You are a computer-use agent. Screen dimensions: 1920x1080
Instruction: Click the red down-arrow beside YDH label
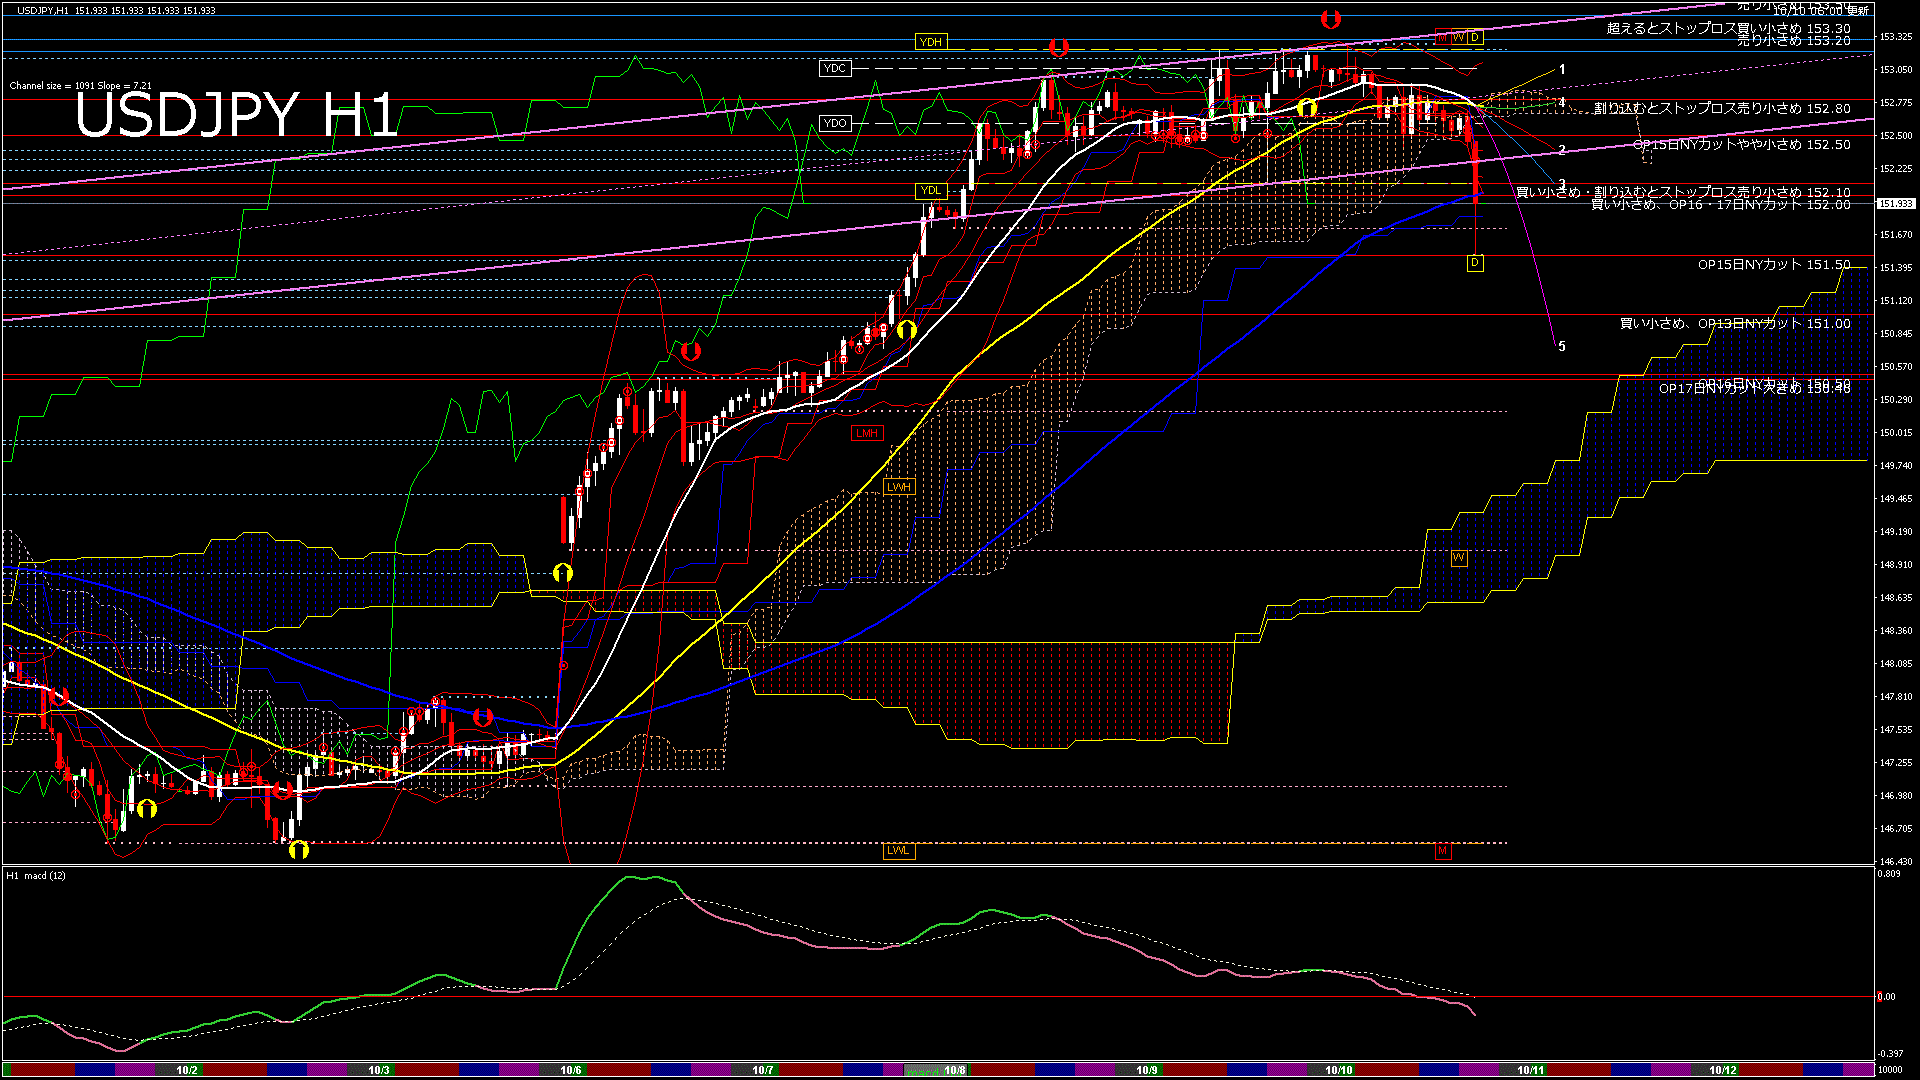1059,47
